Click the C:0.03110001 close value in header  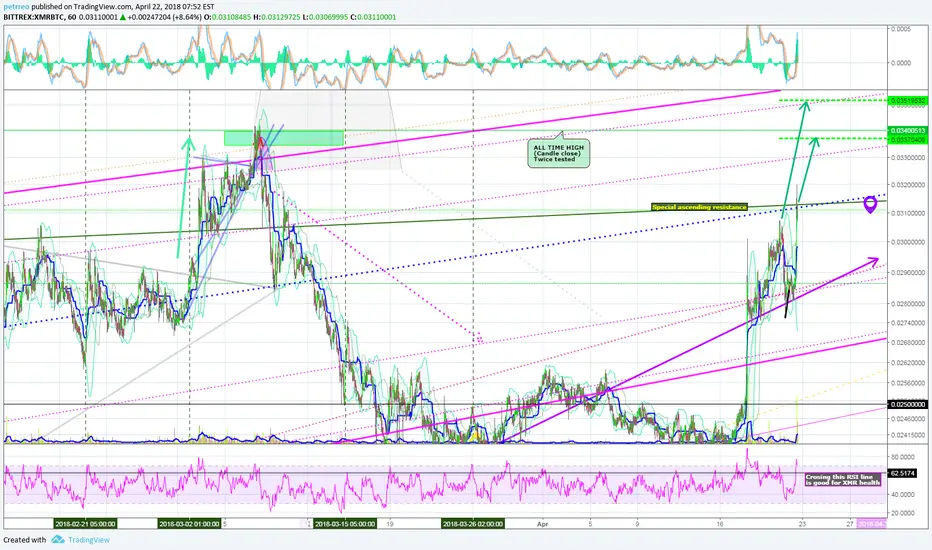[x=373, y=17]
